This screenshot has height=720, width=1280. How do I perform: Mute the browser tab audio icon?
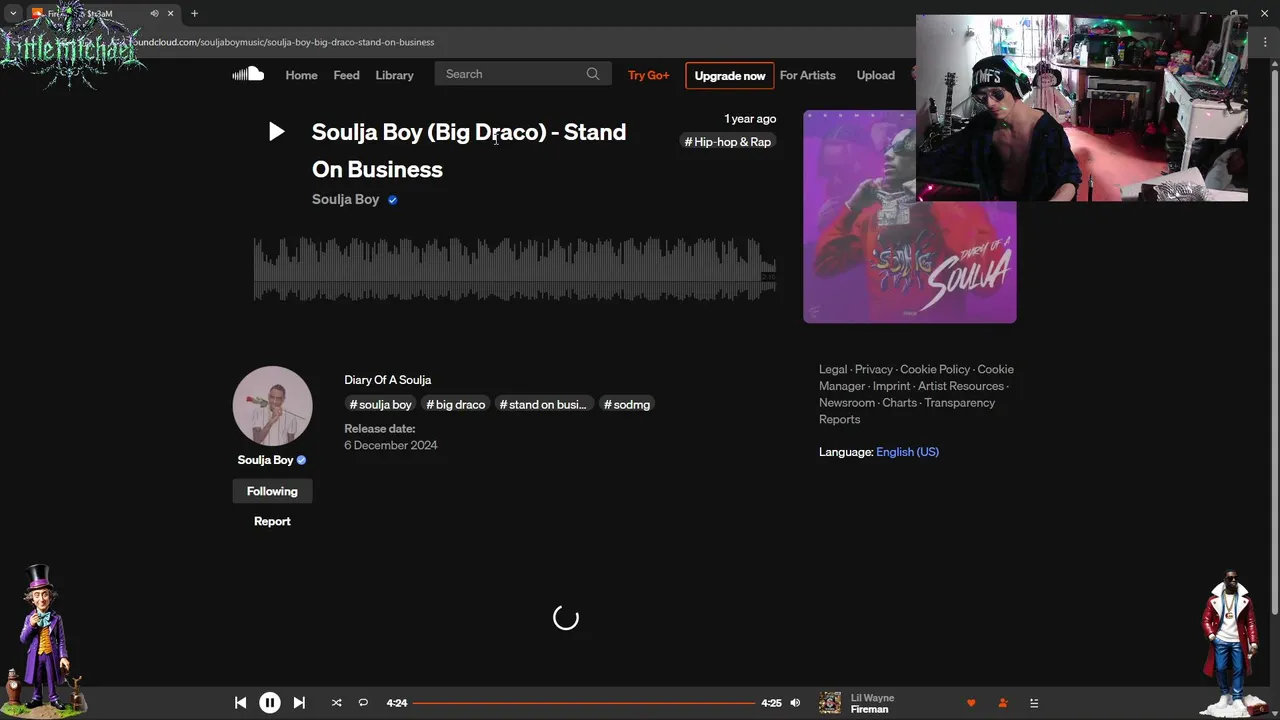[x=154, y=13]
